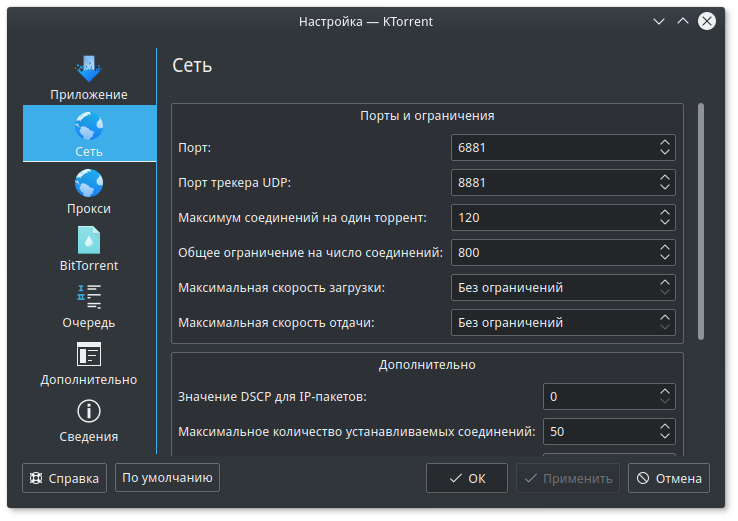Open the Приложение settings page icon

click(89, 69)
